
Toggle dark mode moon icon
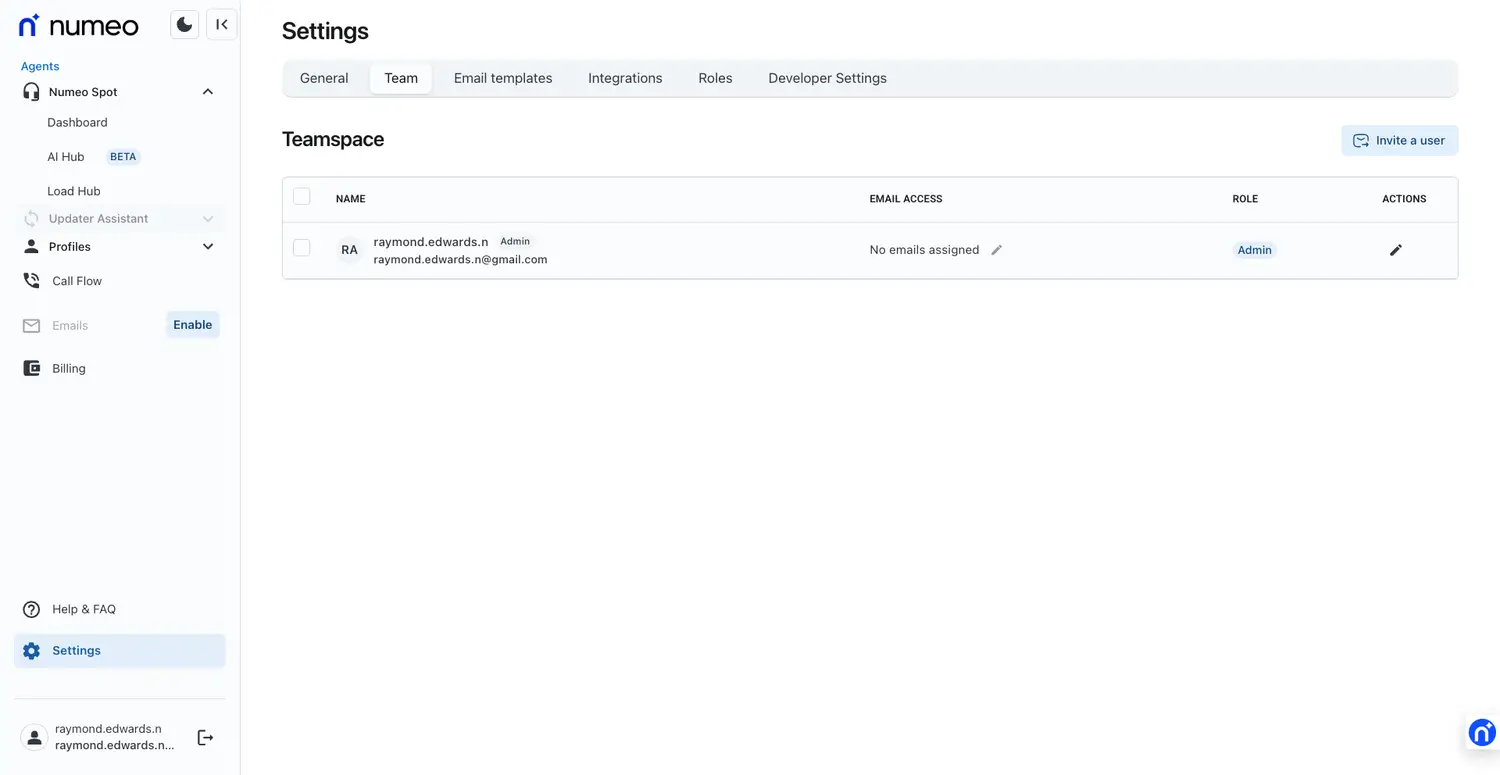tap(184, 25)
